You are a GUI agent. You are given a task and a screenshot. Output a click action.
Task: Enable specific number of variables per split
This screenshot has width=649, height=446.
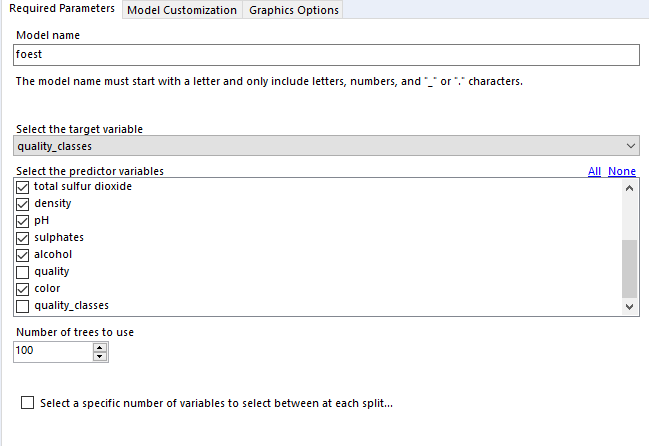[27, 403]
